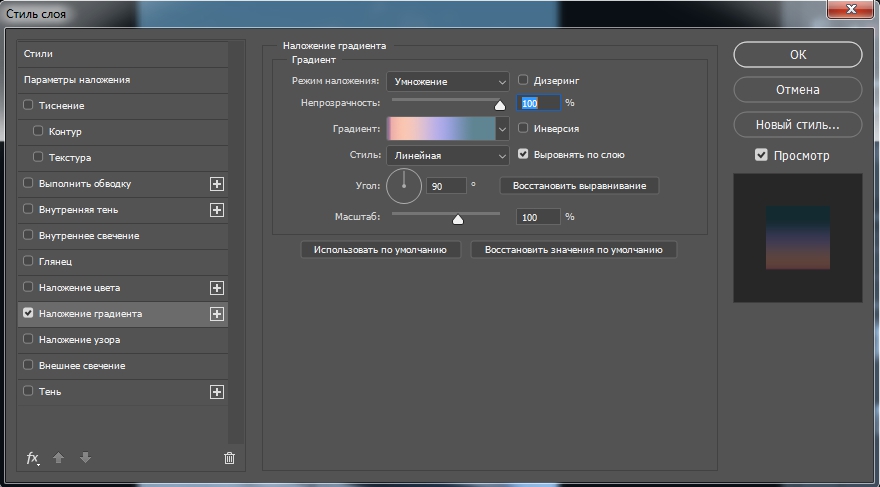Click the move effect down arrow

tap(85, 458)
